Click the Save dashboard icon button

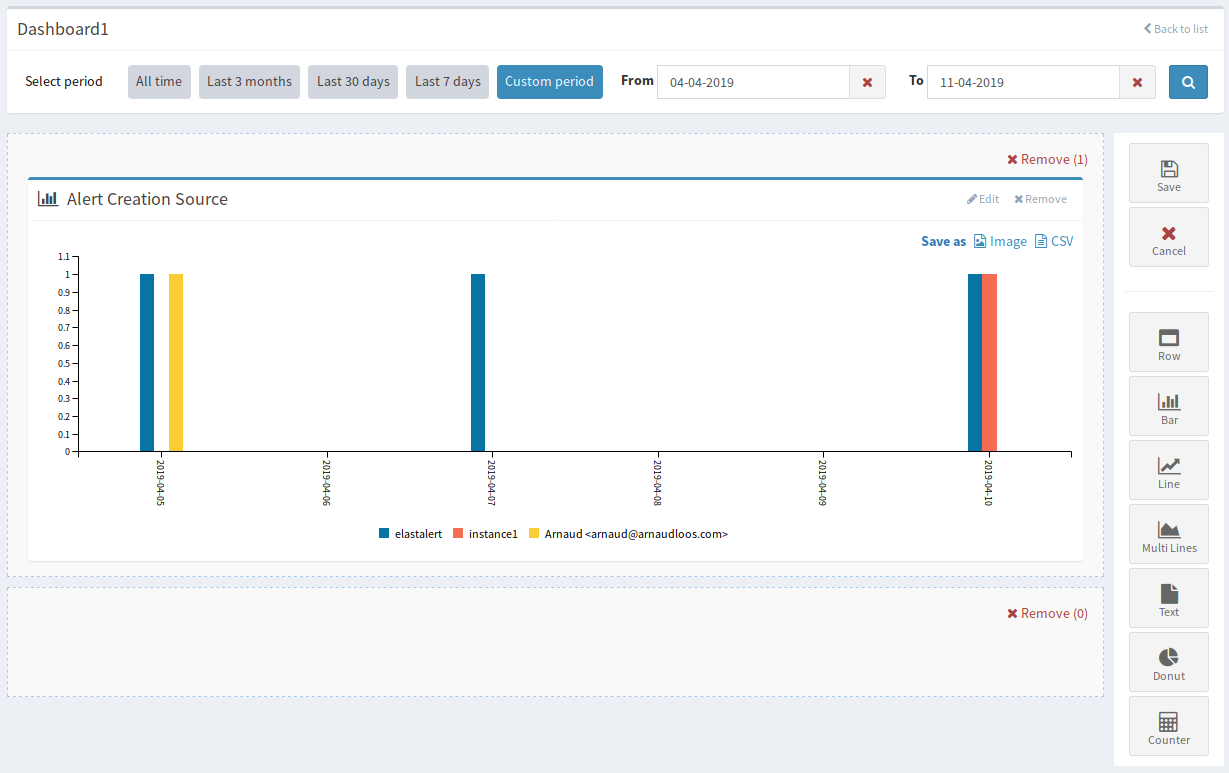coord(1168,175)
